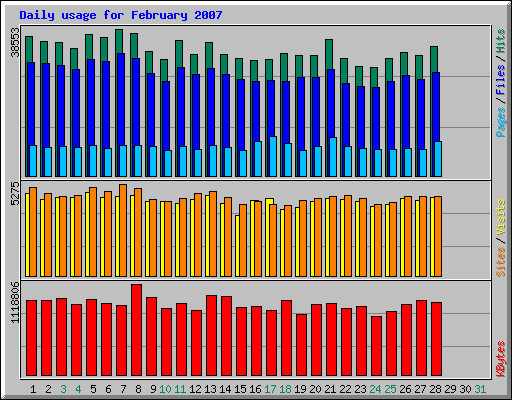Click the "Daily usage for February 2007" title
512x400 pixels.
point(121,16)
